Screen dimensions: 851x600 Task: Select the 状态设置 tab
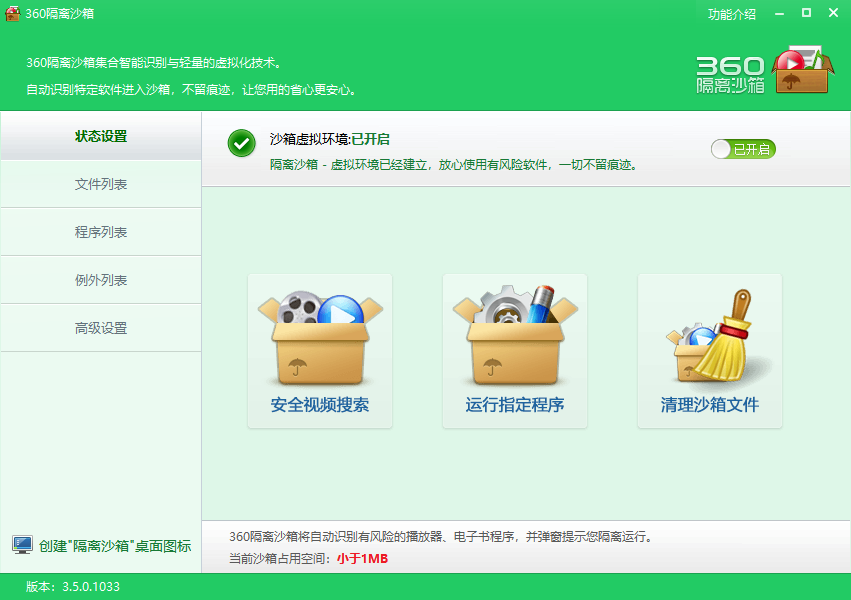click(x=101, y=136)
